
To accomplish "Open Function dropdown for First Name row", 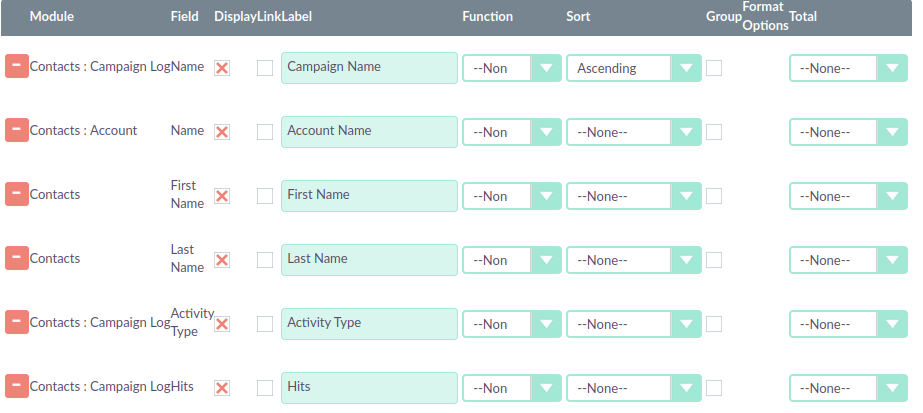I will point(512,196).
